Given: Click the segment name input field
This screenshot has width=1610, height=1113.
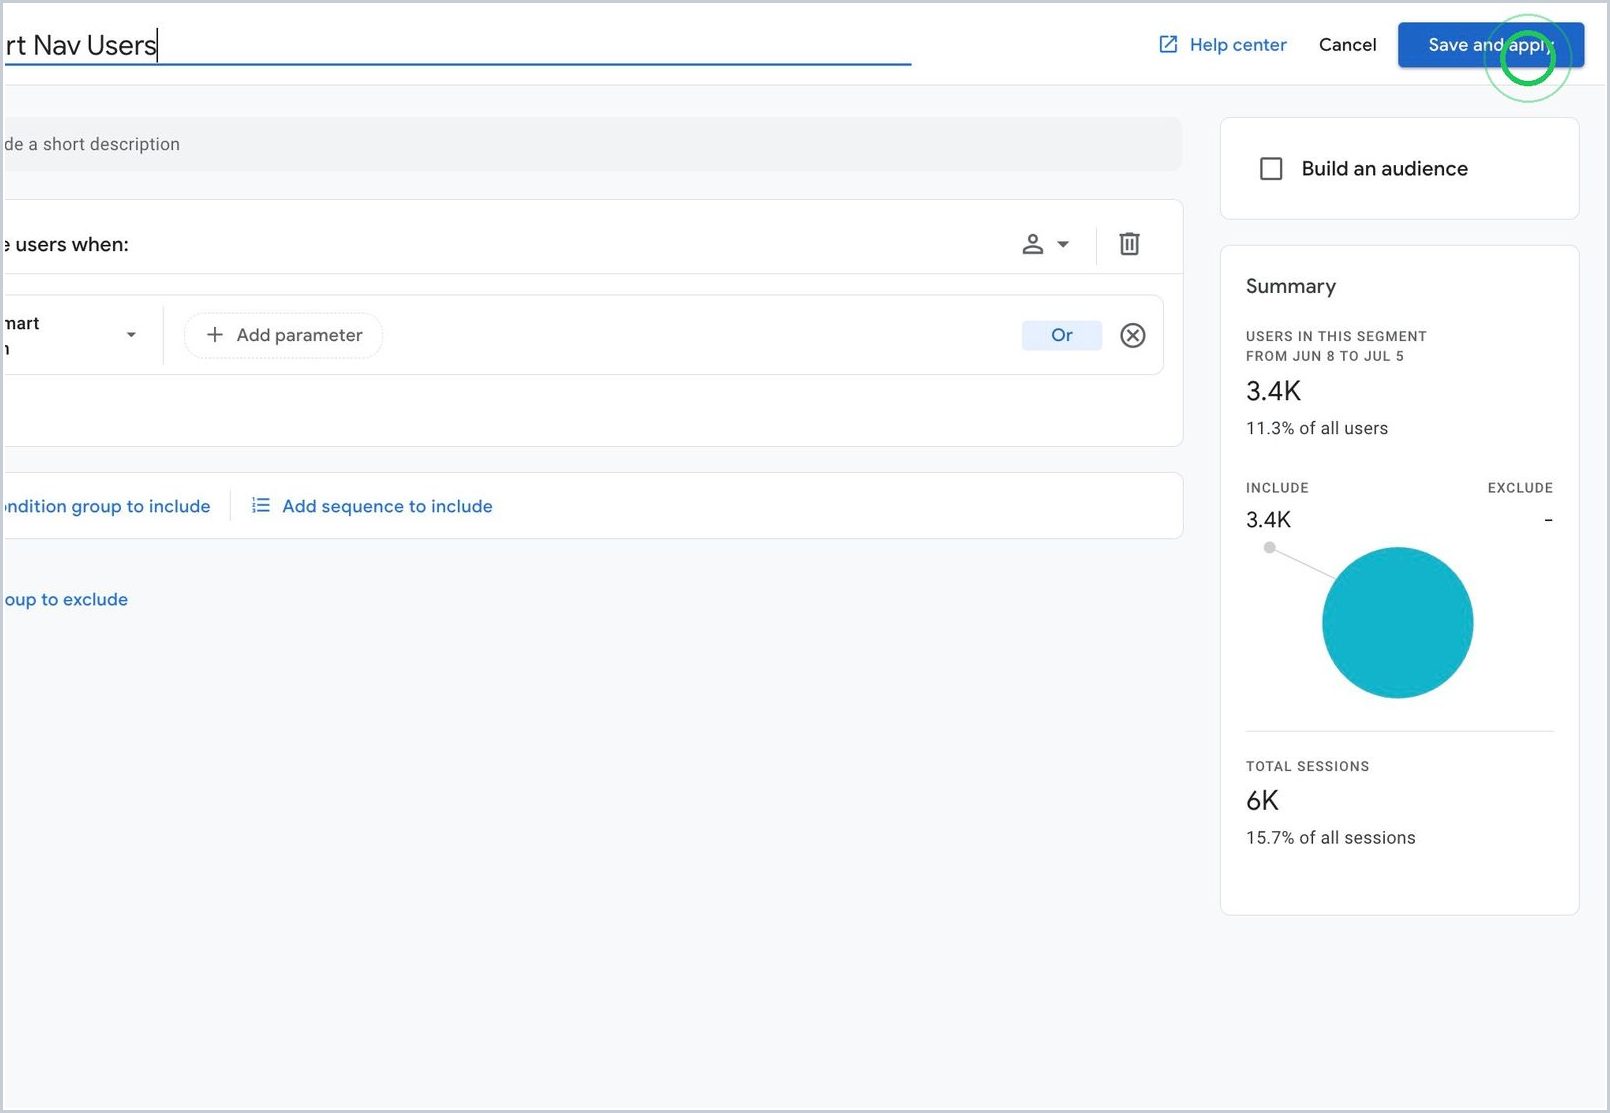Looking at the screenshot, I should point(457,45).
